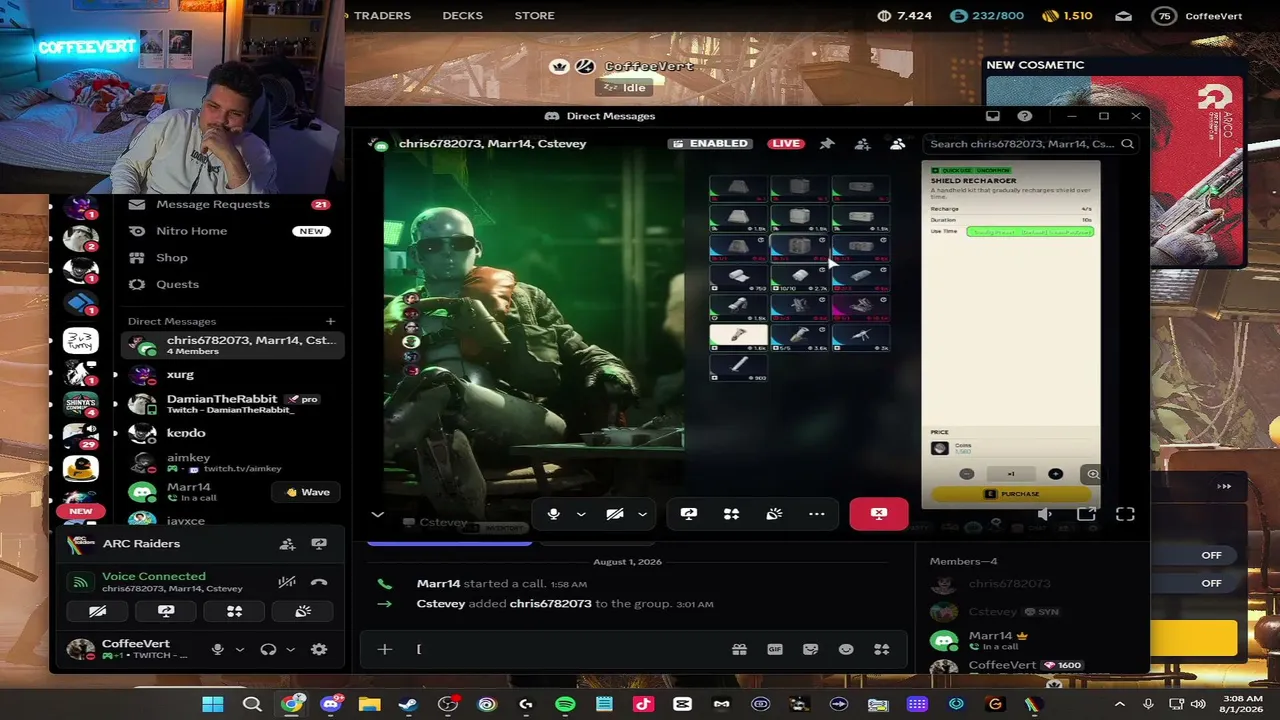Open attachment menu with the plus button
The image size is (1280, 720).
(384, 650)
